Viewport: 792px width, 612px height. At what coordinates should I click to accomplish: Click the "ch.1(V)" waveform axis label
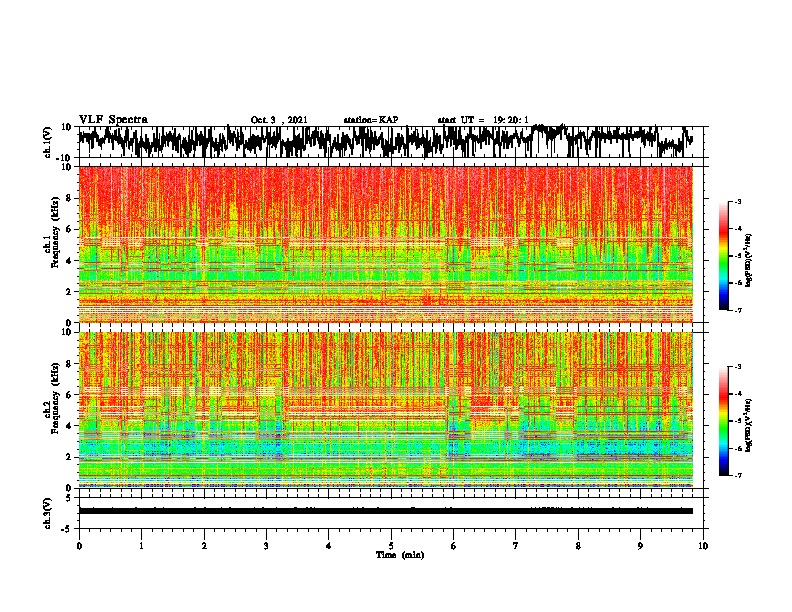(48, 142)
